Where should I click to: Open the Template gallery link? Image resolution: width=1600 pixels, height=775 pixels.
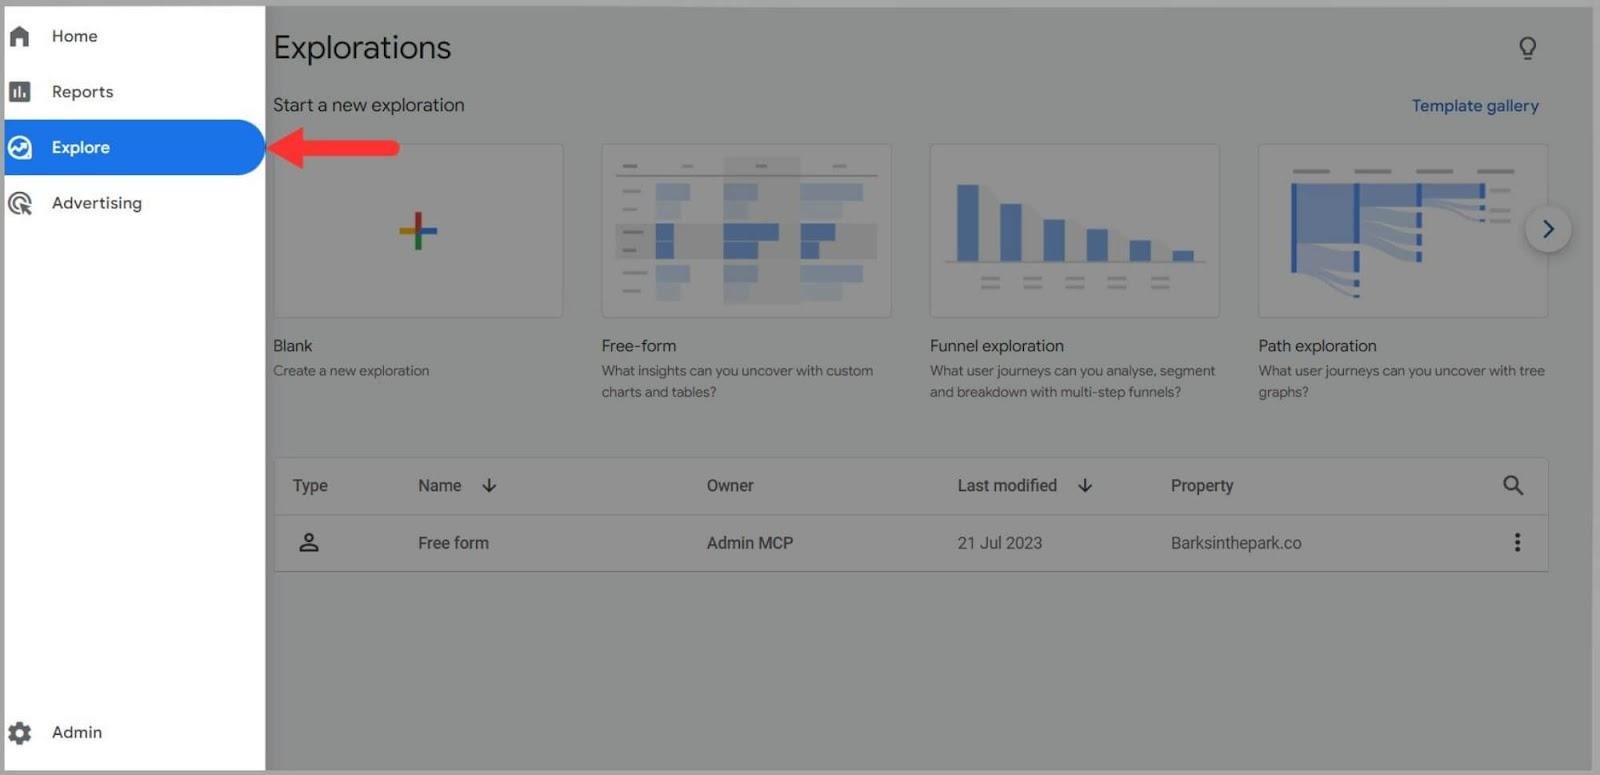click(1474, 106)
